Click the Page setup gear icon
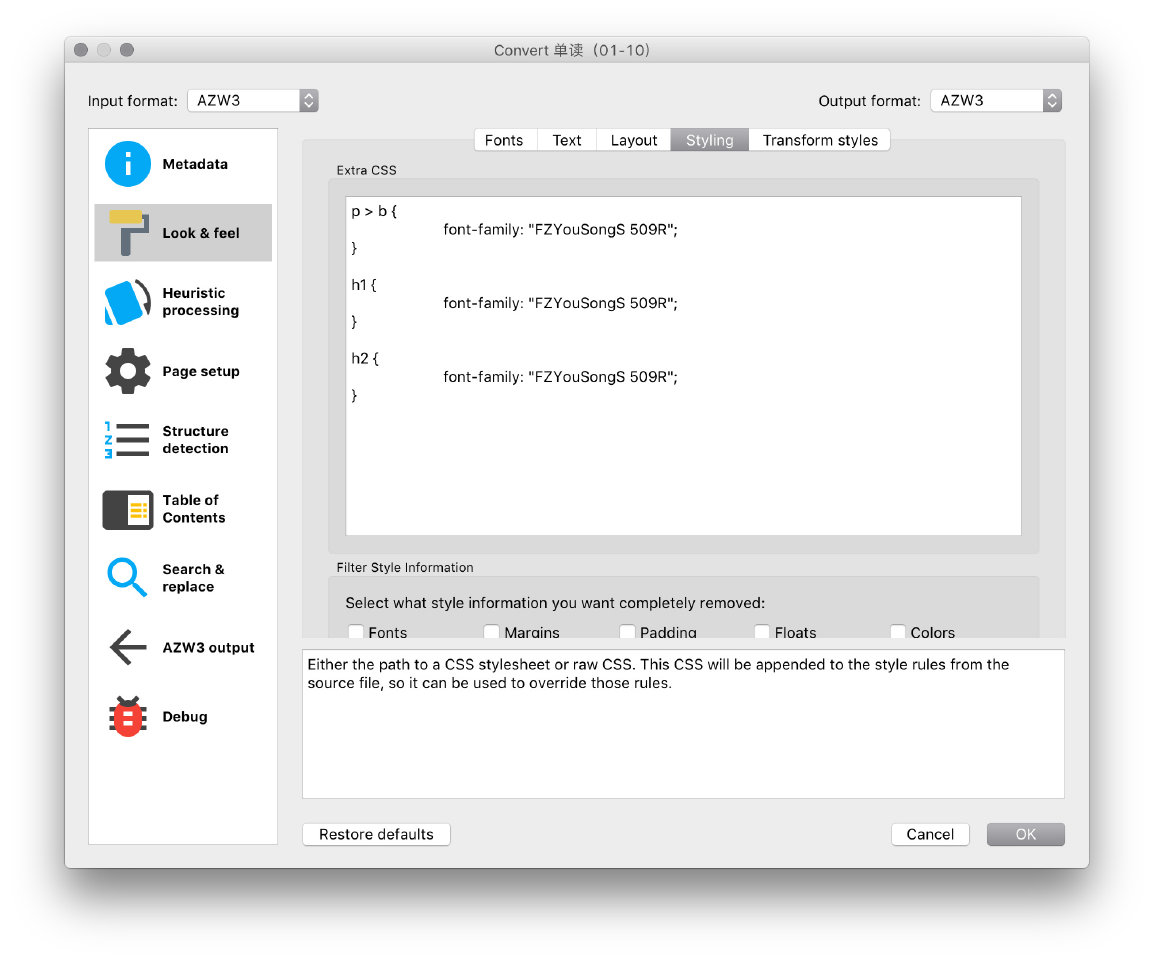This screenshot has height=960, width=1153. (x=128, y=371)
